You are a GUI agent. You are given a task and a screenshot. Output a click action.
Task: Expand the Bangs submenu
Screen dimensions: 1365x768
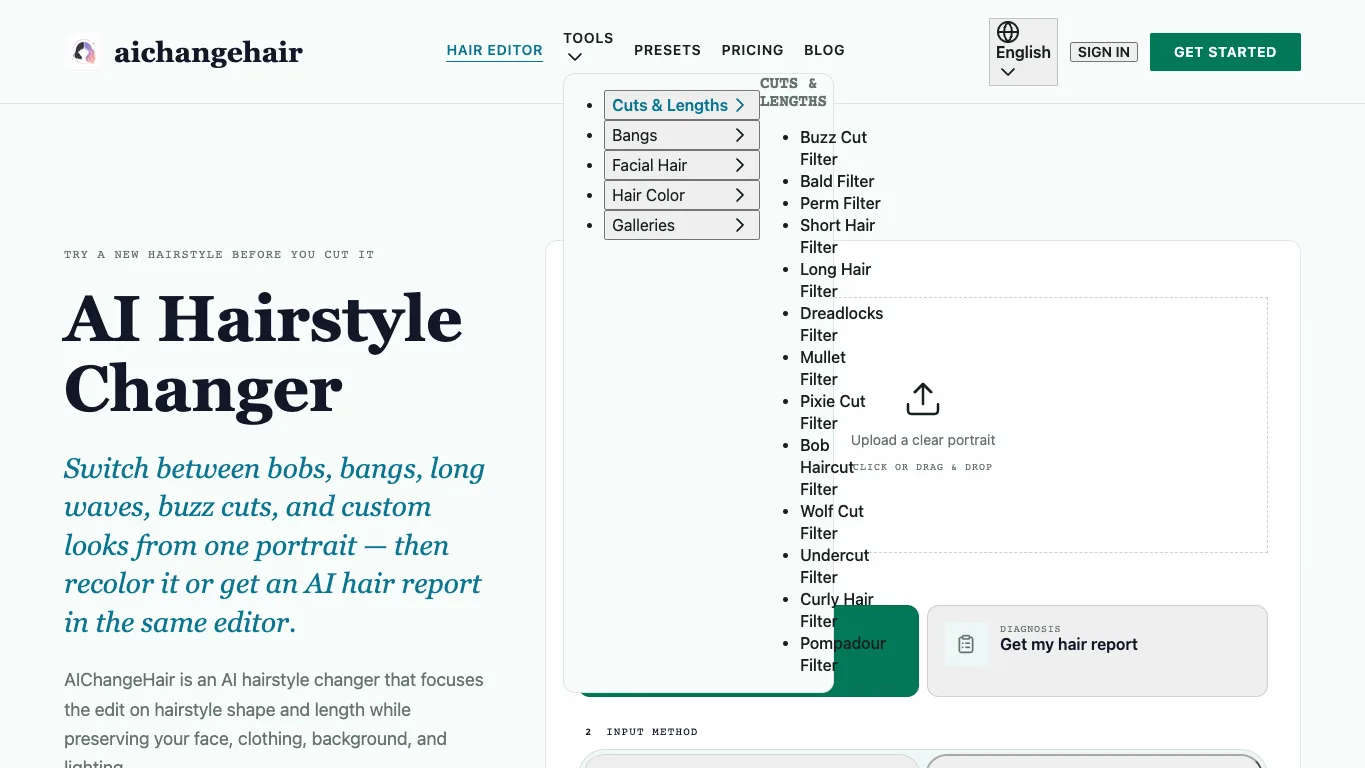[682, 135]
